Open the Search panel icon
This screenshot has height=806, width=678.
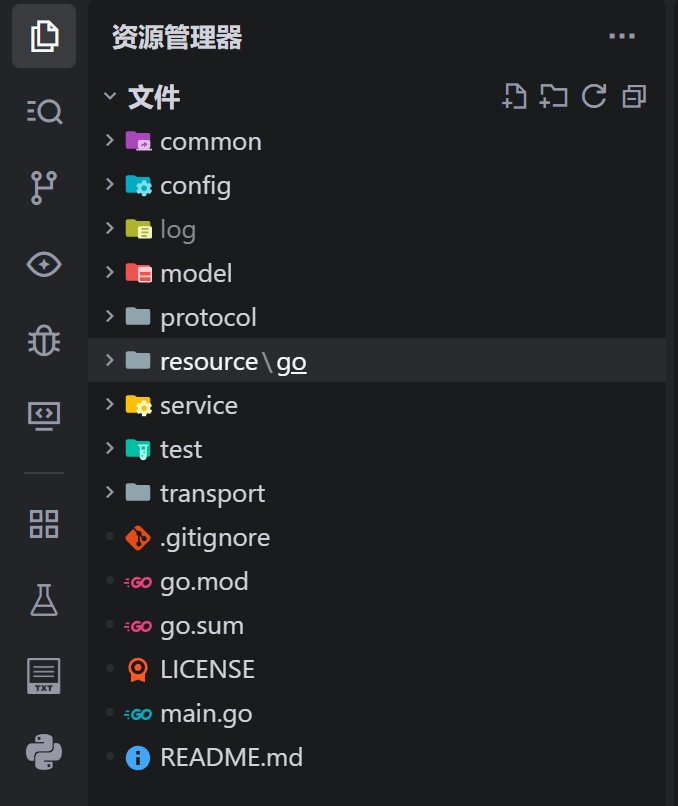44,112
